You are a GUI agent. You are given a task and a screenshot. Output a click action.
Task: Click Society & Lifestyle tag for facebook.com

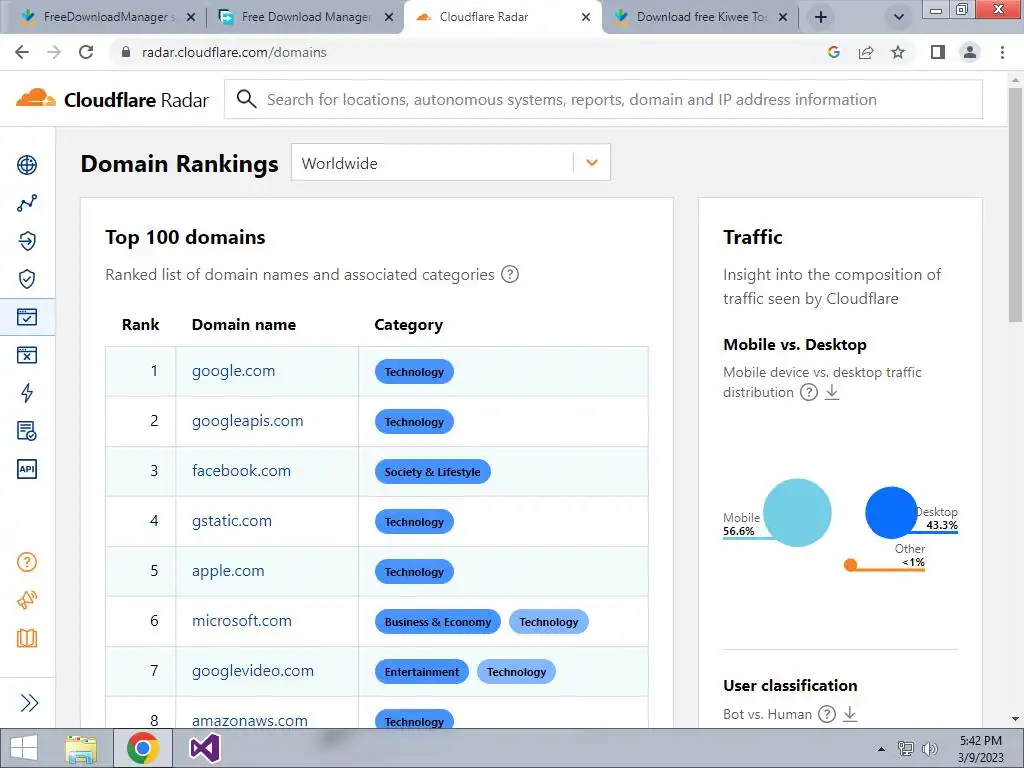pos(432,472)
